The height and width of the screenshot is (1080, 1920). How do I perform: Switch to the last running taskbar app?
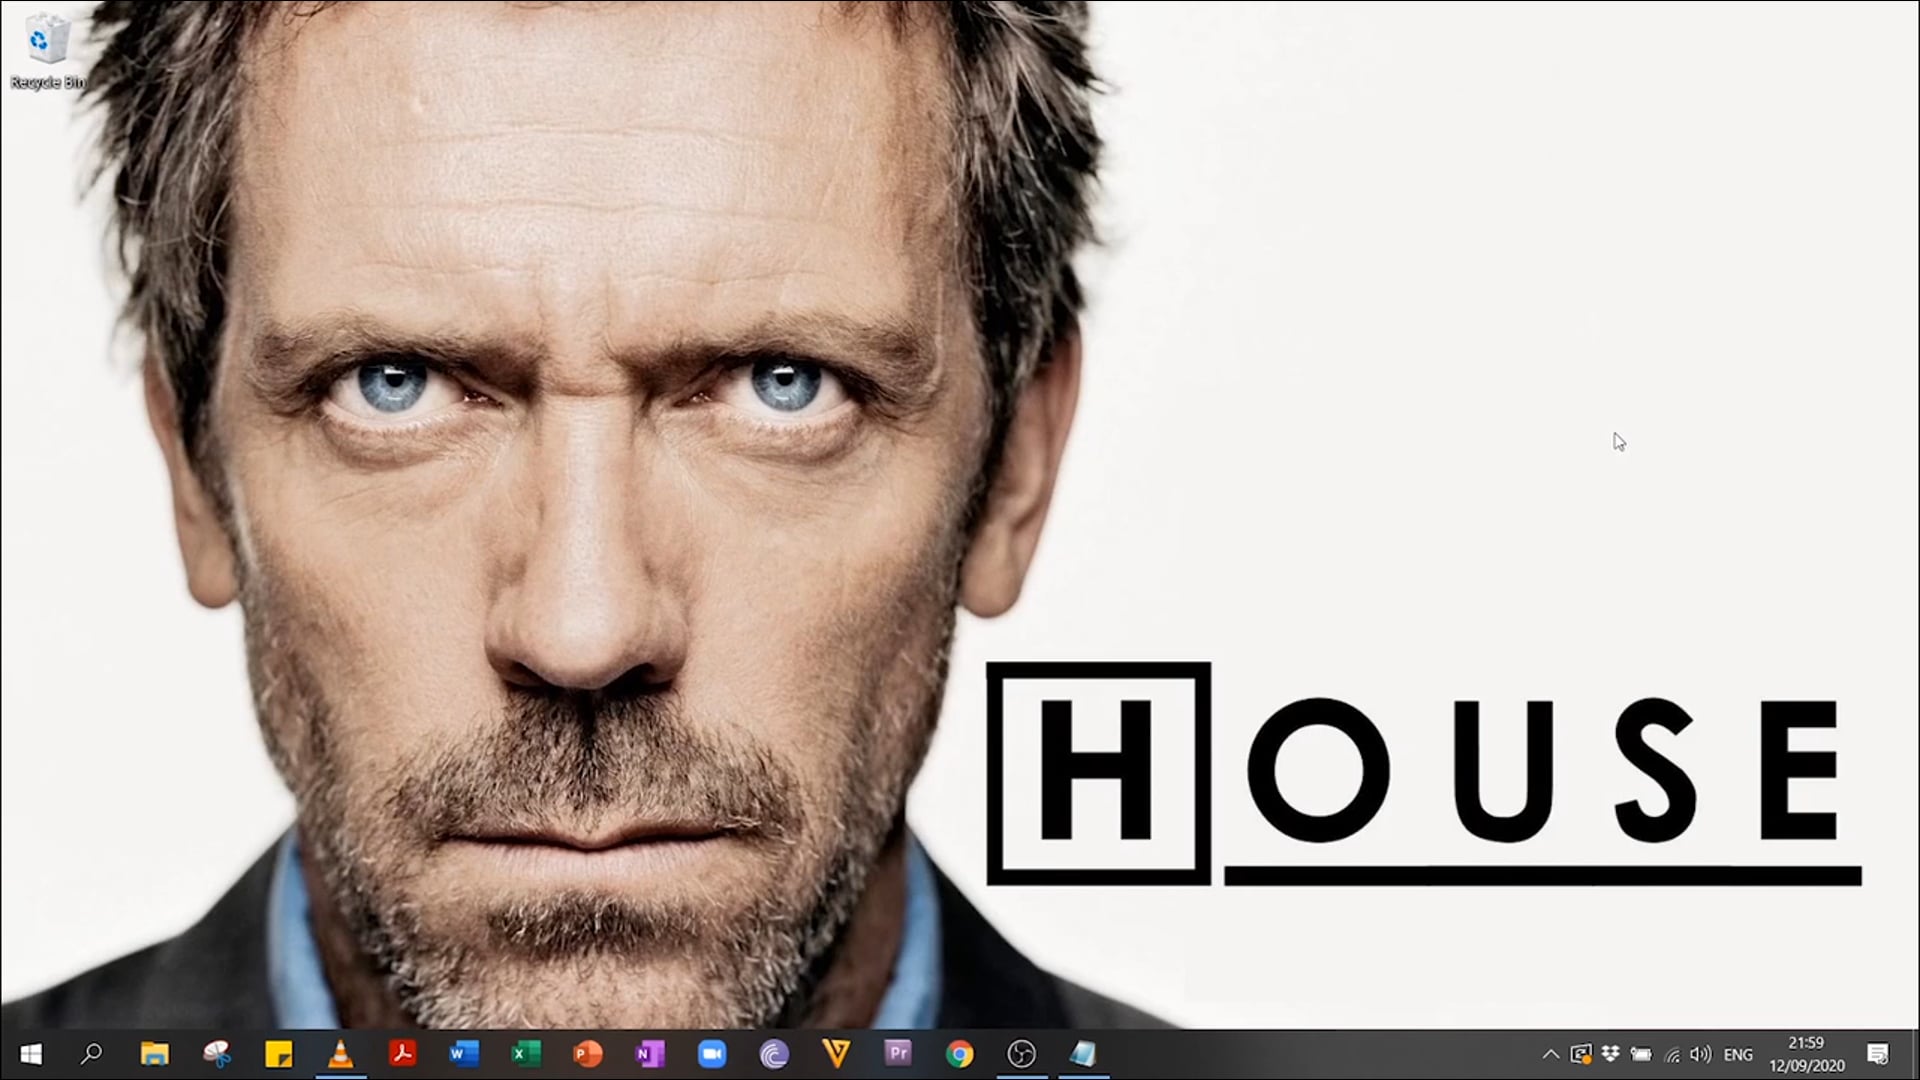coord(1084,1054)
